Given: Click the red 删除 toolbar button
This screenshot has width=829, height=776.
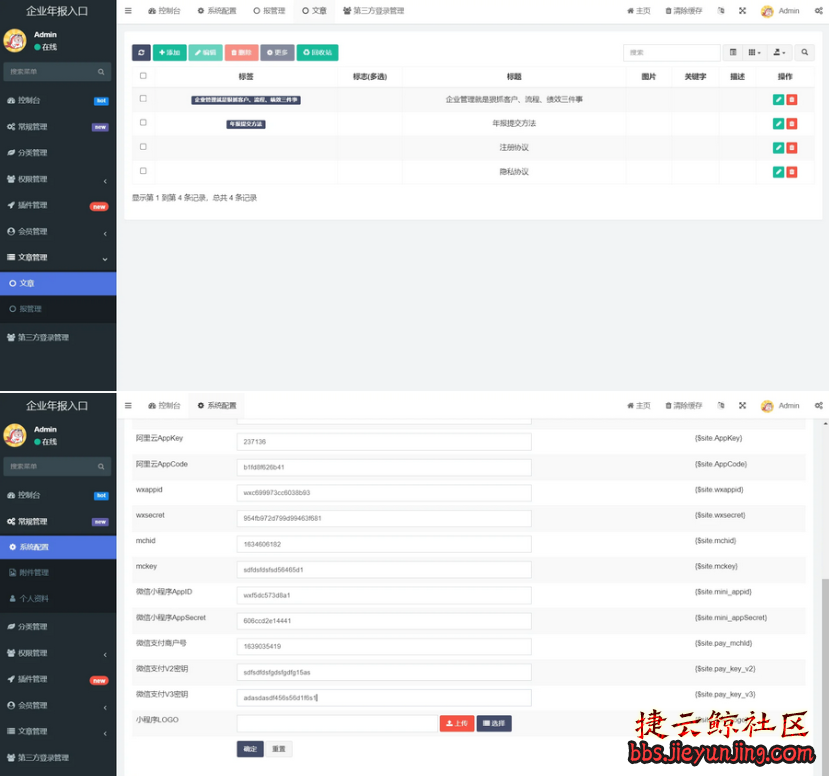Looking at the screenshot, I should coord(242,52).
